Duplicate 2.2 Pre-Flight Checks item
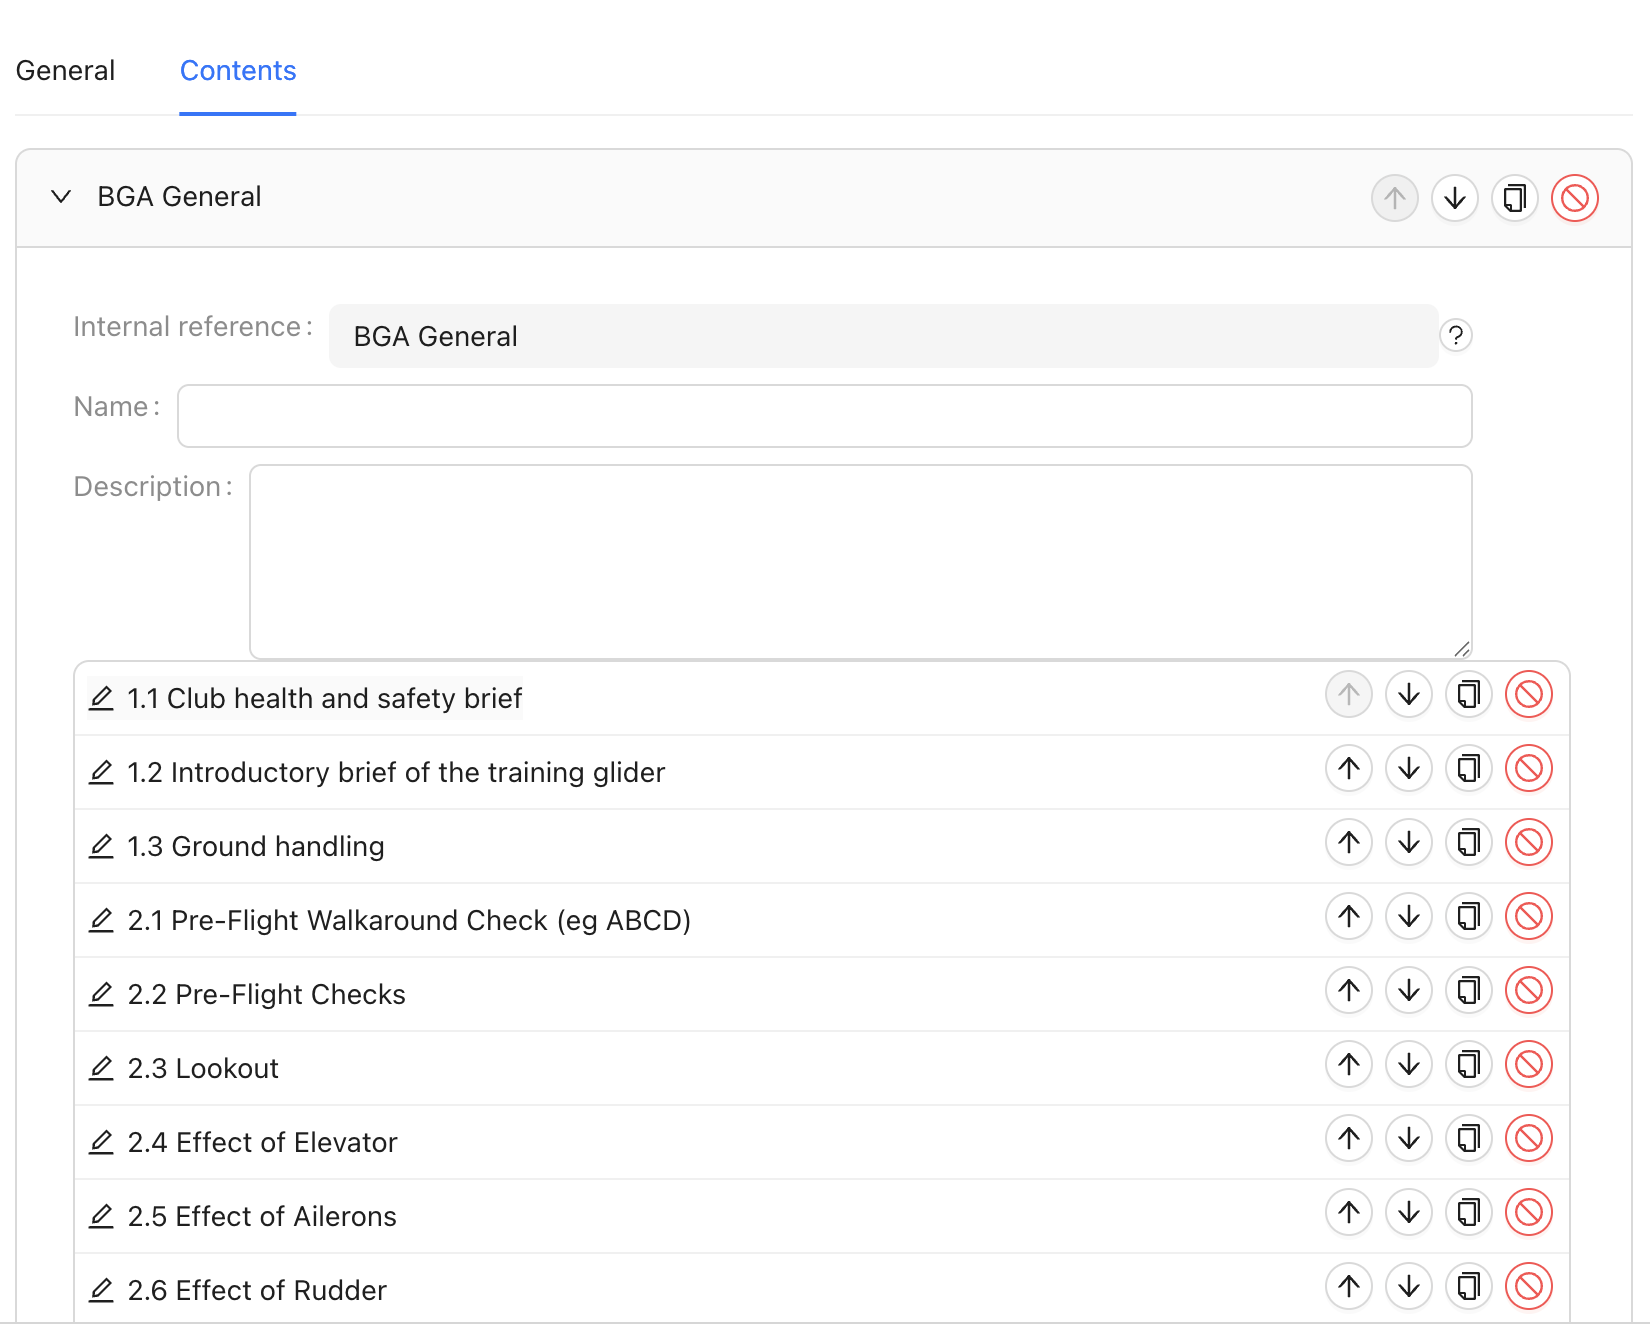This screenshot has height=1324, width=1650. pos(1468,991)
